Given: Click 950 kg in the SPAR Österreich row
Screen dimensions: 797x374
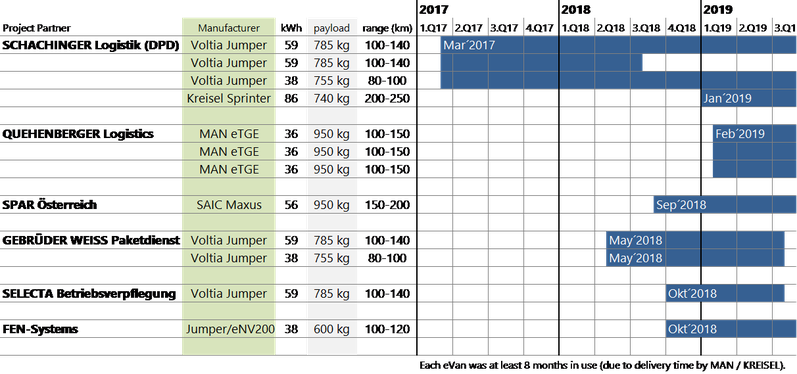Looking at the screenshot, I should pos(331,205).
